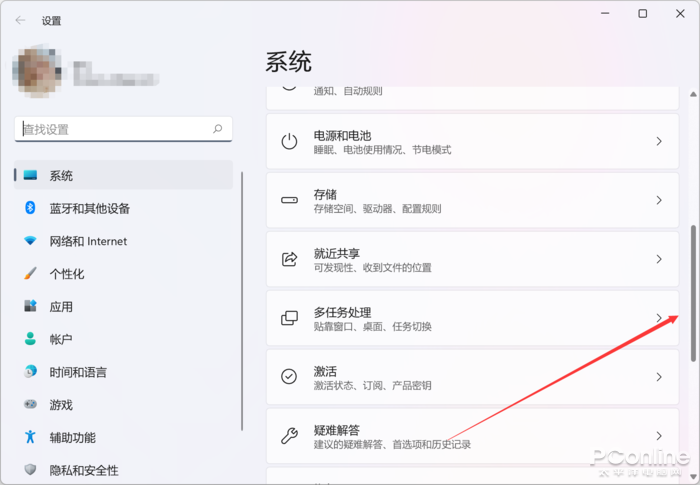This screenshot has height=485, width=700.
Task: Expand the 多任务处理 chevron arrow
Action: (659, 318)
